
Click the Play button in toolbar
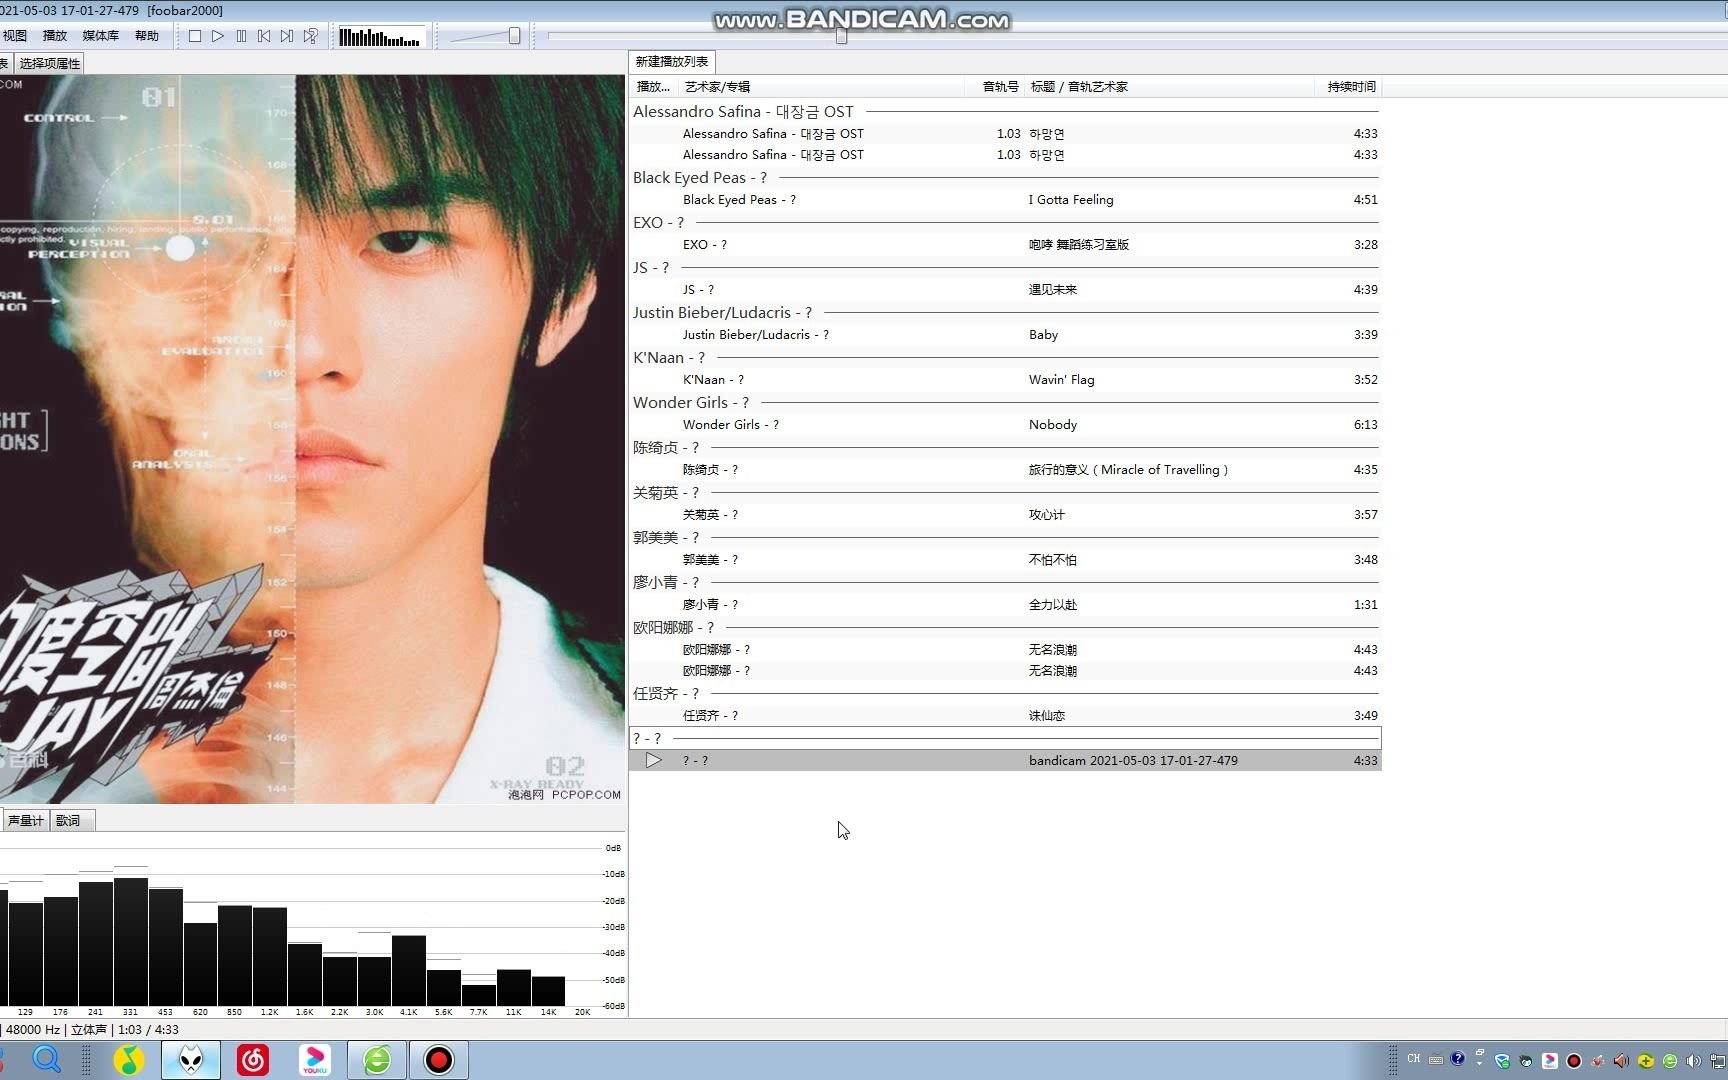pyautogui.click(x=218, y=36)
